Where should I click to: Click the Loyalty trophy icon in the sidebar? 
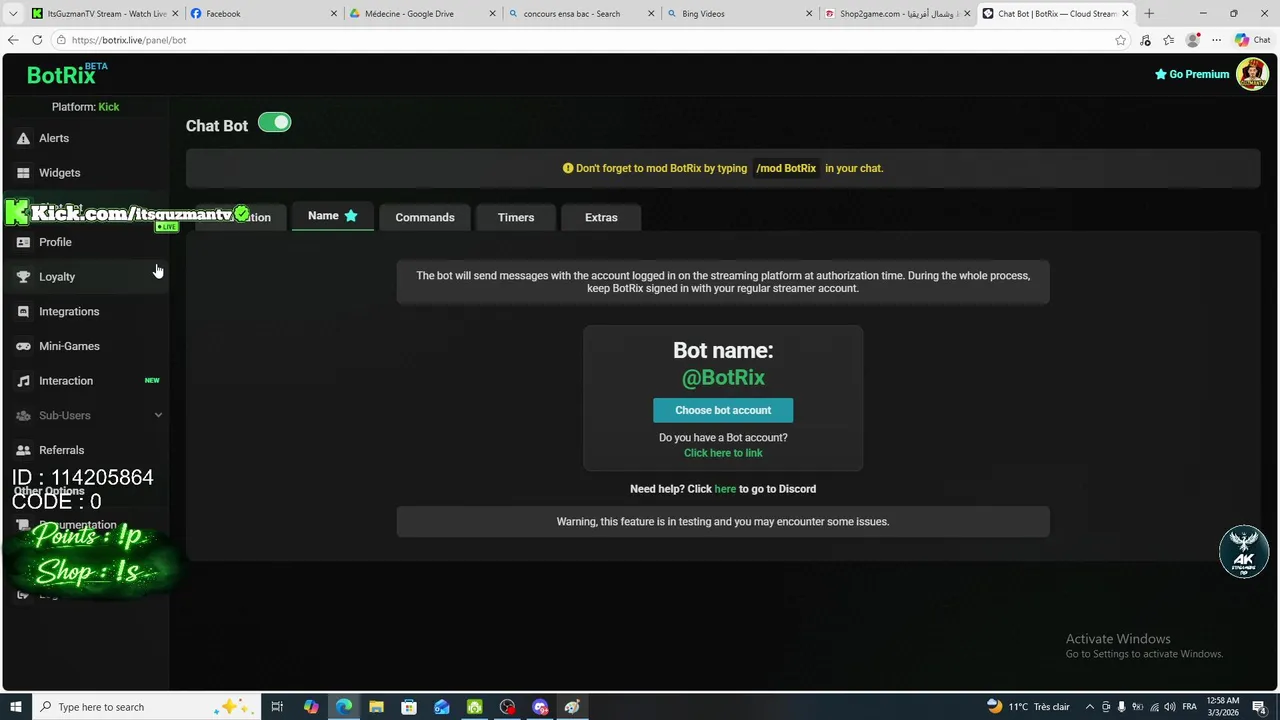coord(23,277)
